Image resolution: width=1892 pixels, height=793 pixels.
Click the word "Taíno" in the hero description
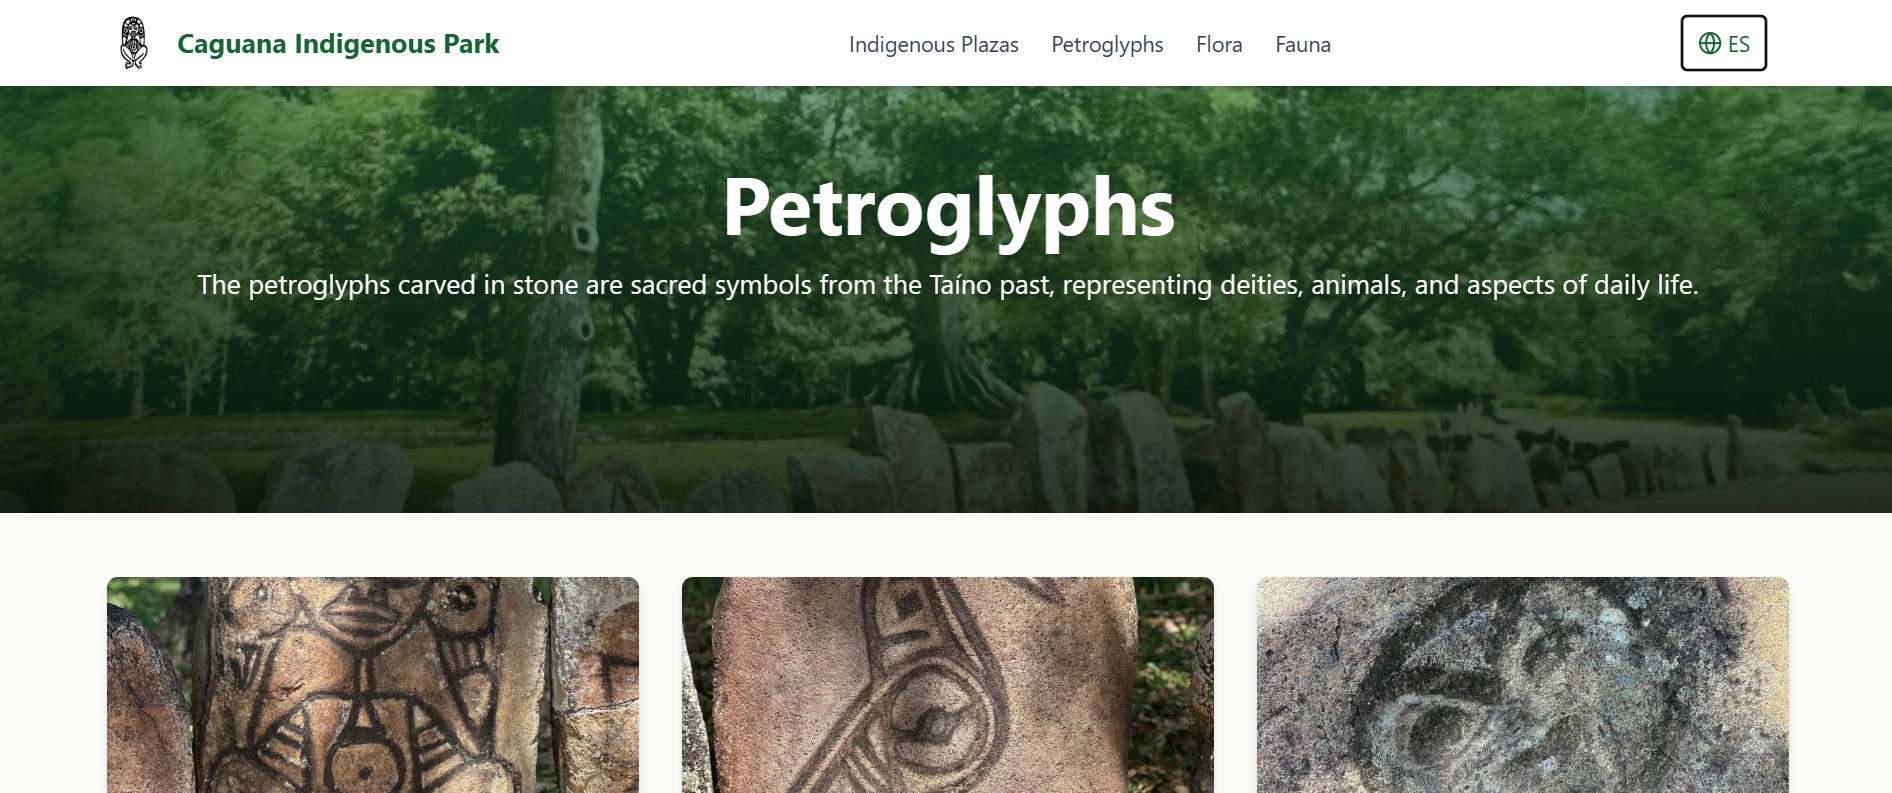(960, 285)
